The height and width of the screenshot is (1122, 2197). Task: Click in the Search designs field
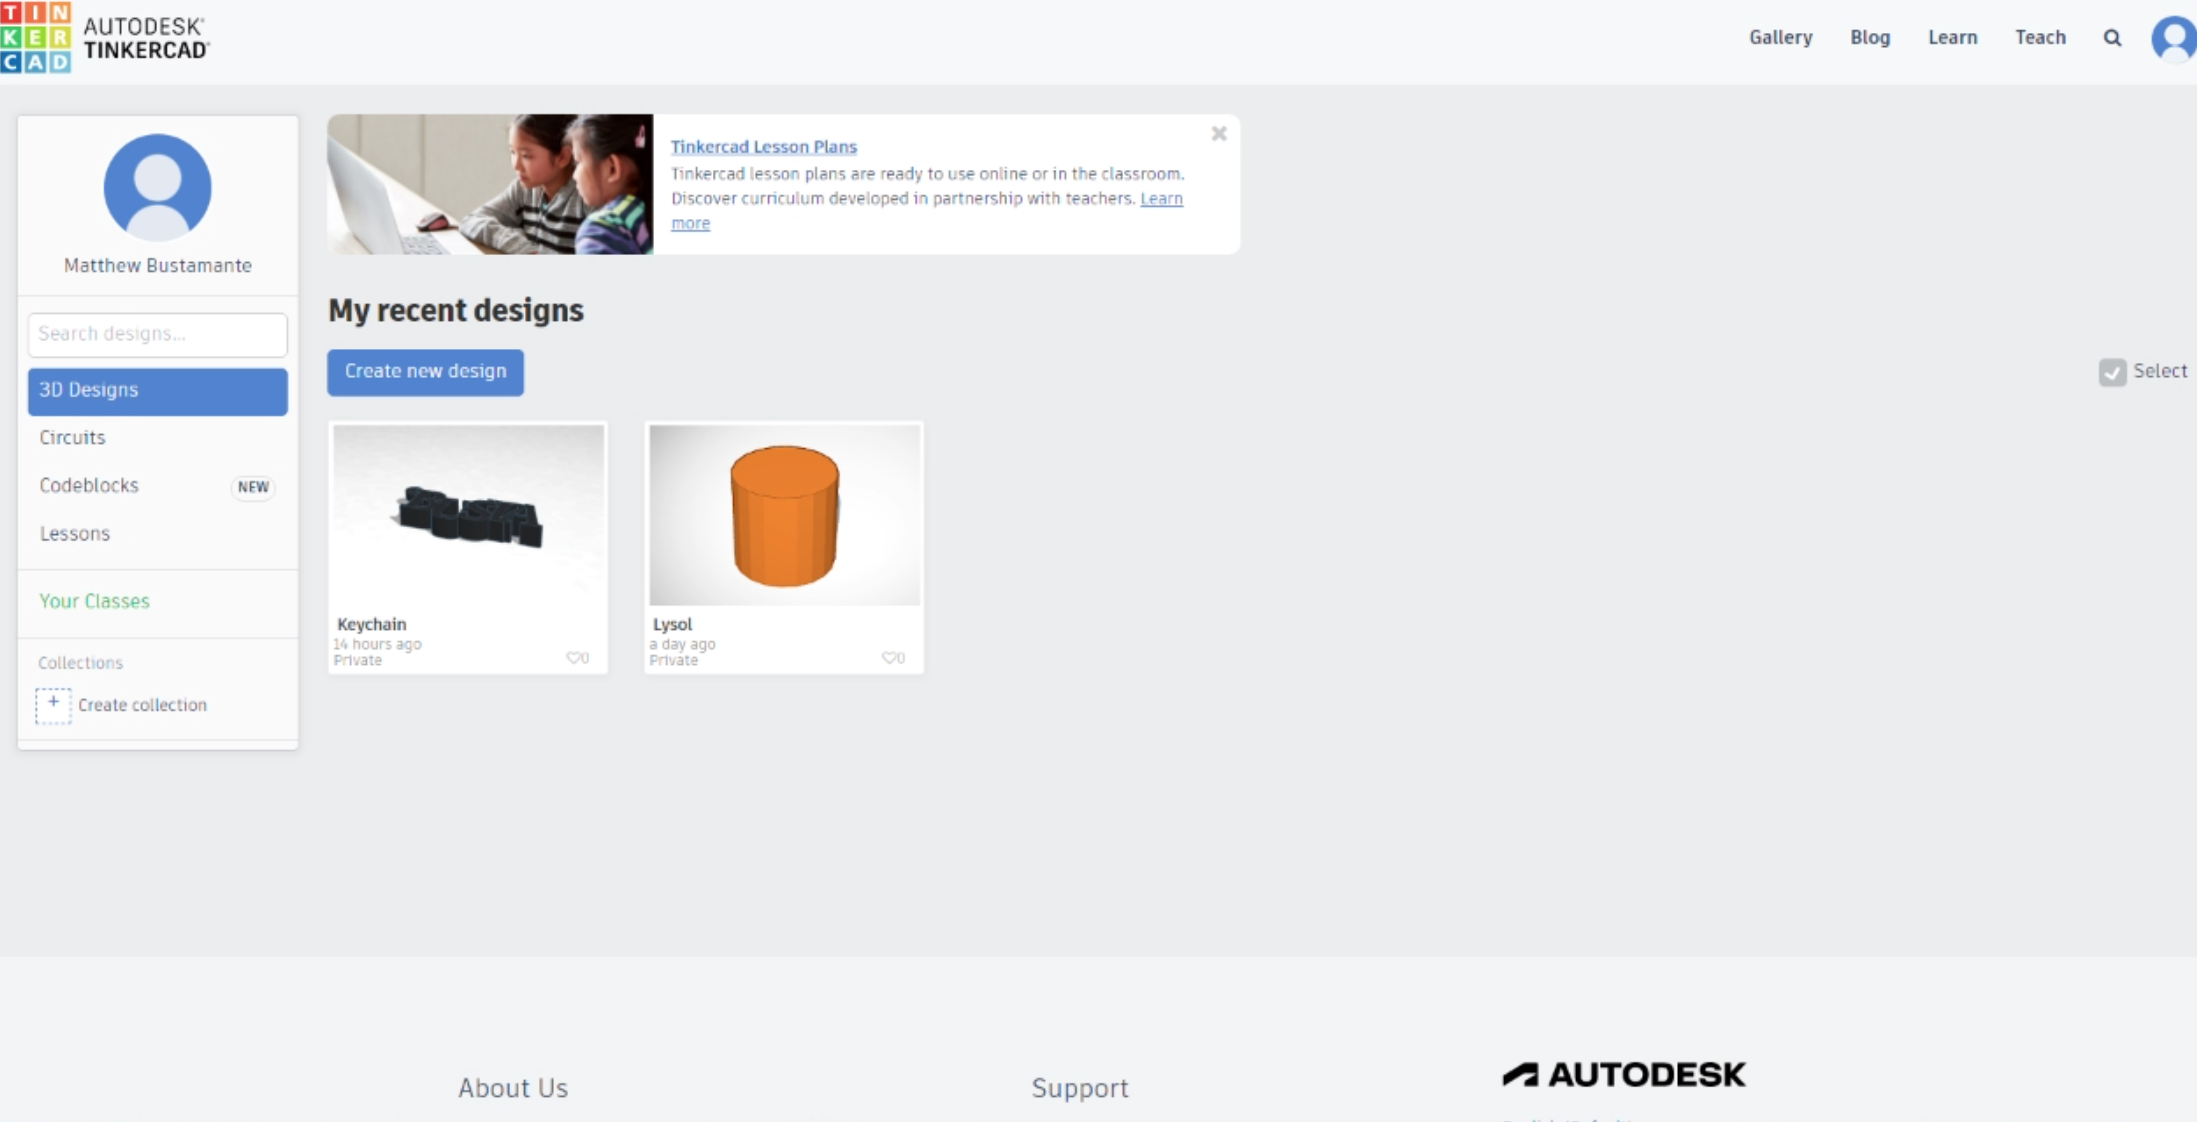pos(158,335)
